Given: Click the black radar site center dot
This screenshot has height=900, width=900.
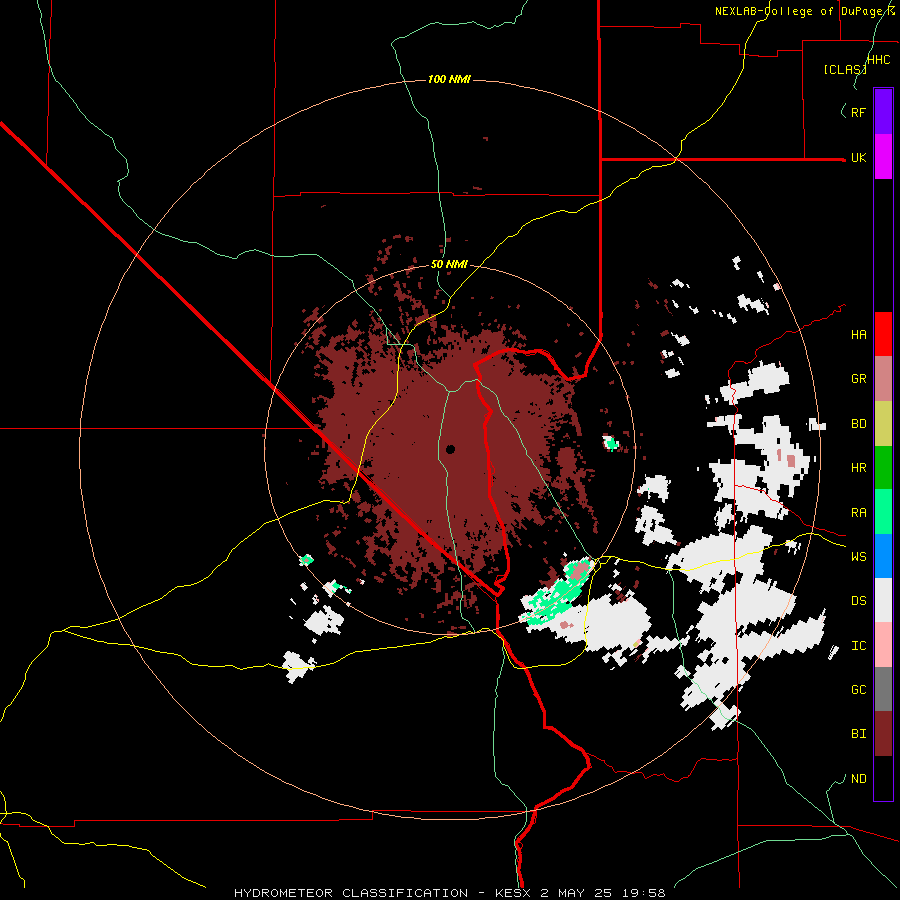Looking at the screenshot, I should pos(451,449).
